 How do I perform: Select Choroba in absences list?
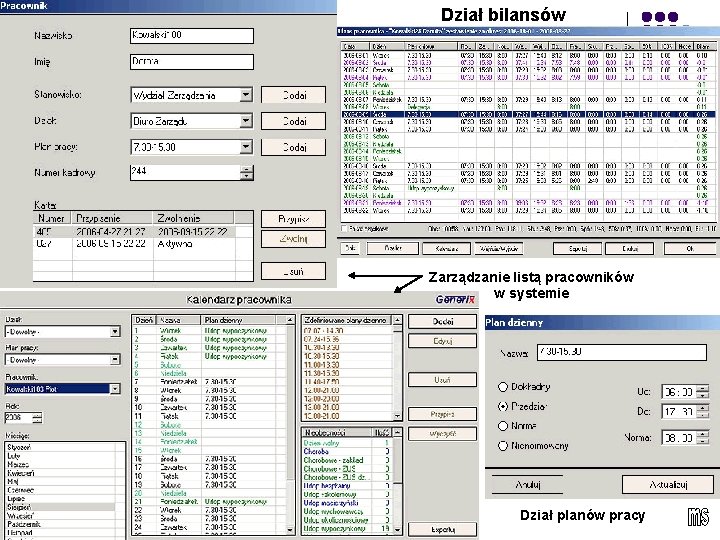coord(348,451)
